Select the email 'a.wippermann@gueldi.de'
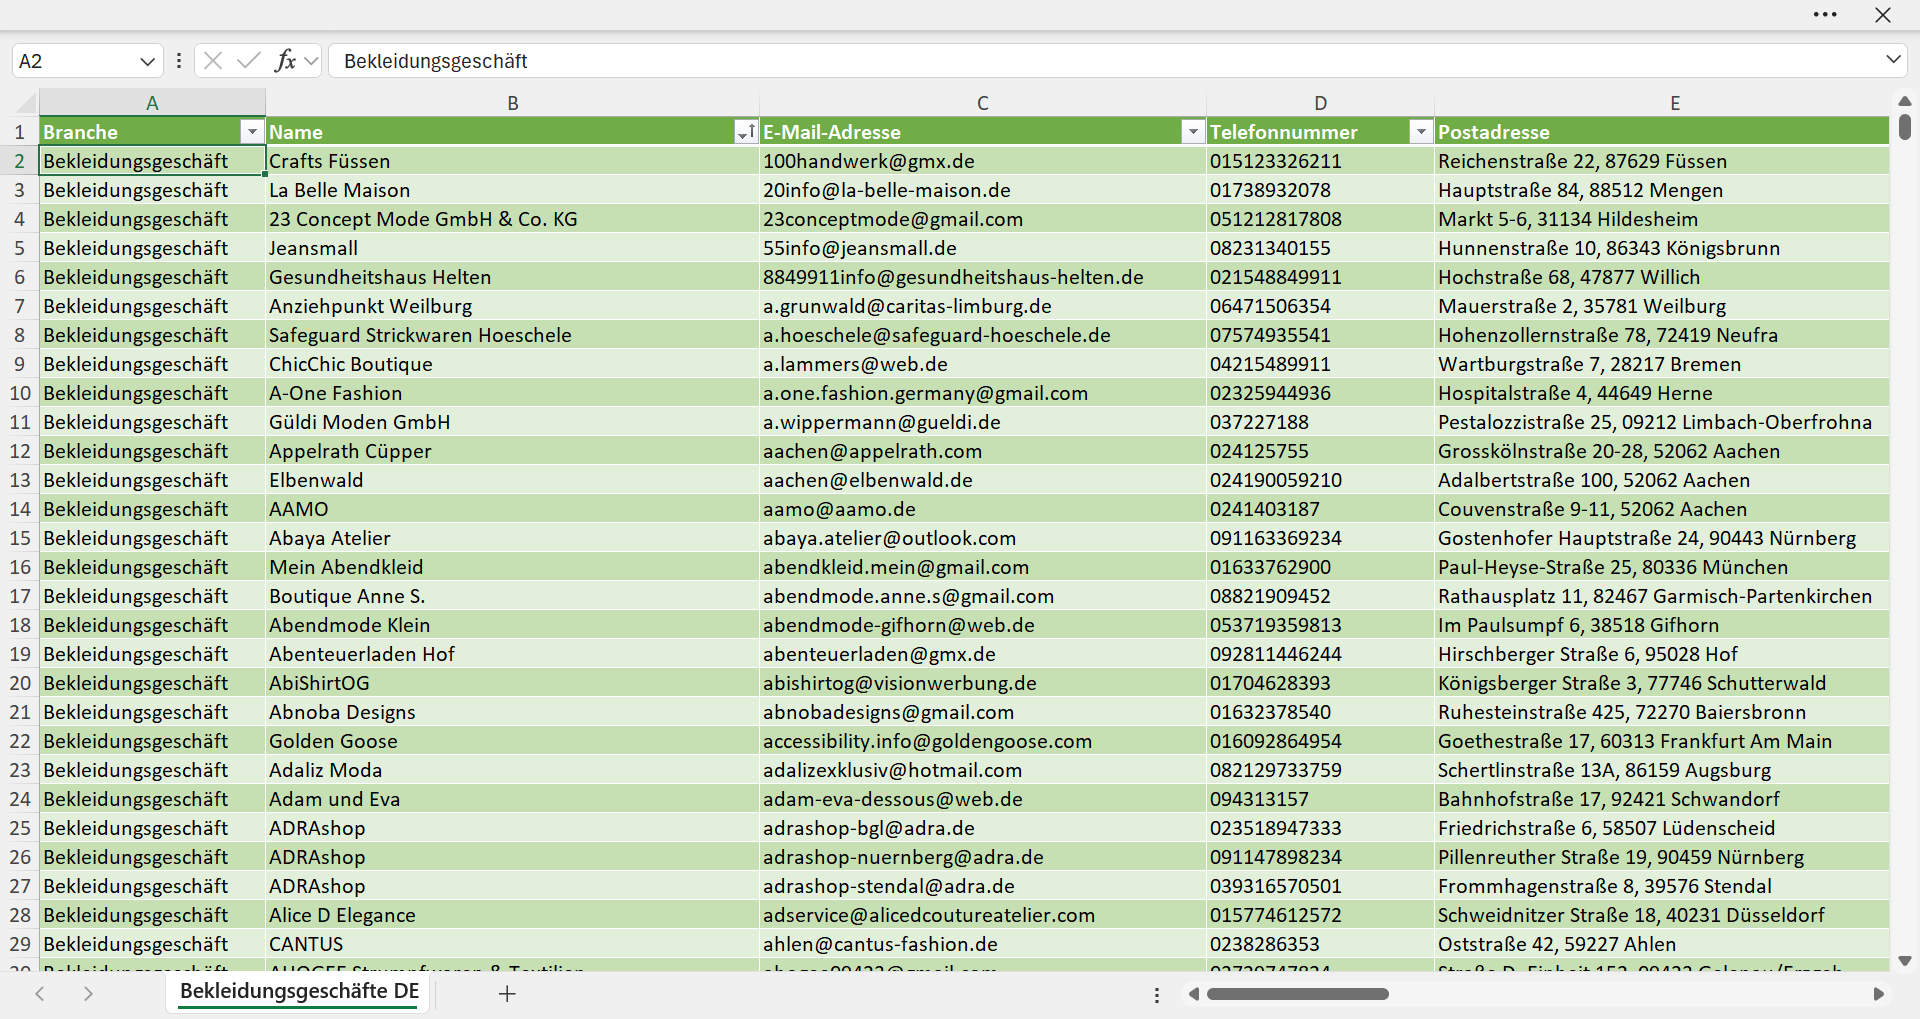Image resolution: width=1920 pixels, height=1019 pixels. pyautogui.click(x=983, y=422)
